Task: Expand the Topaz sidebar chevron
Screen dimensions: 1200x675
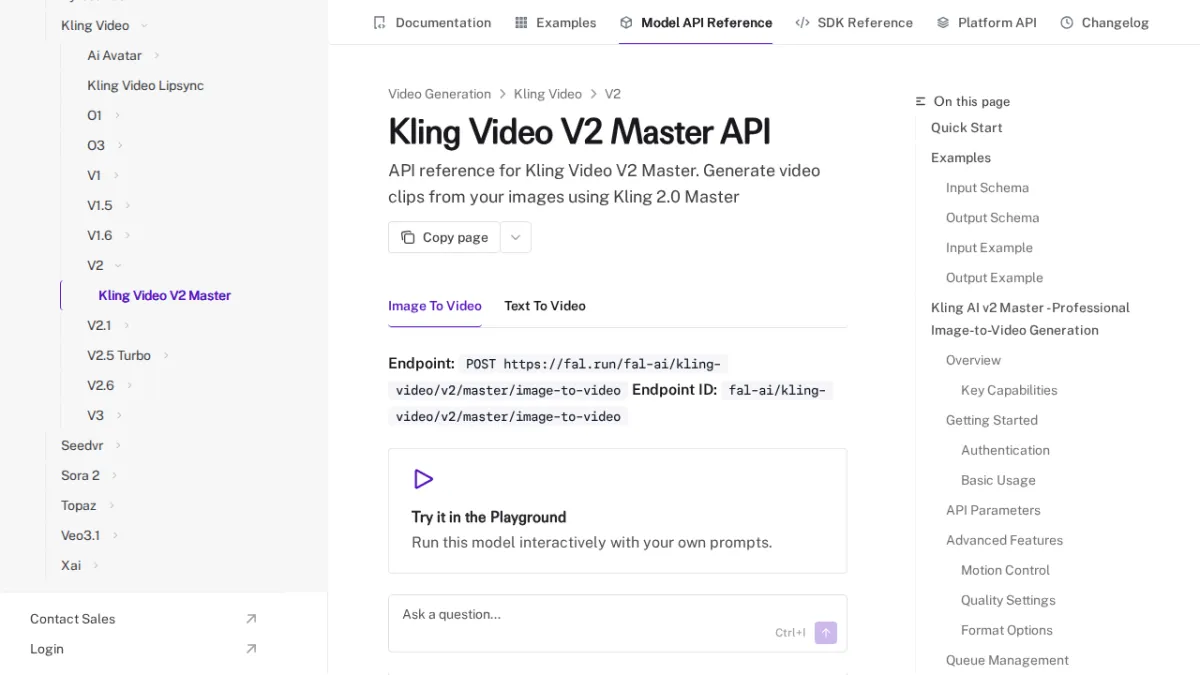Action: pos(112,506)
